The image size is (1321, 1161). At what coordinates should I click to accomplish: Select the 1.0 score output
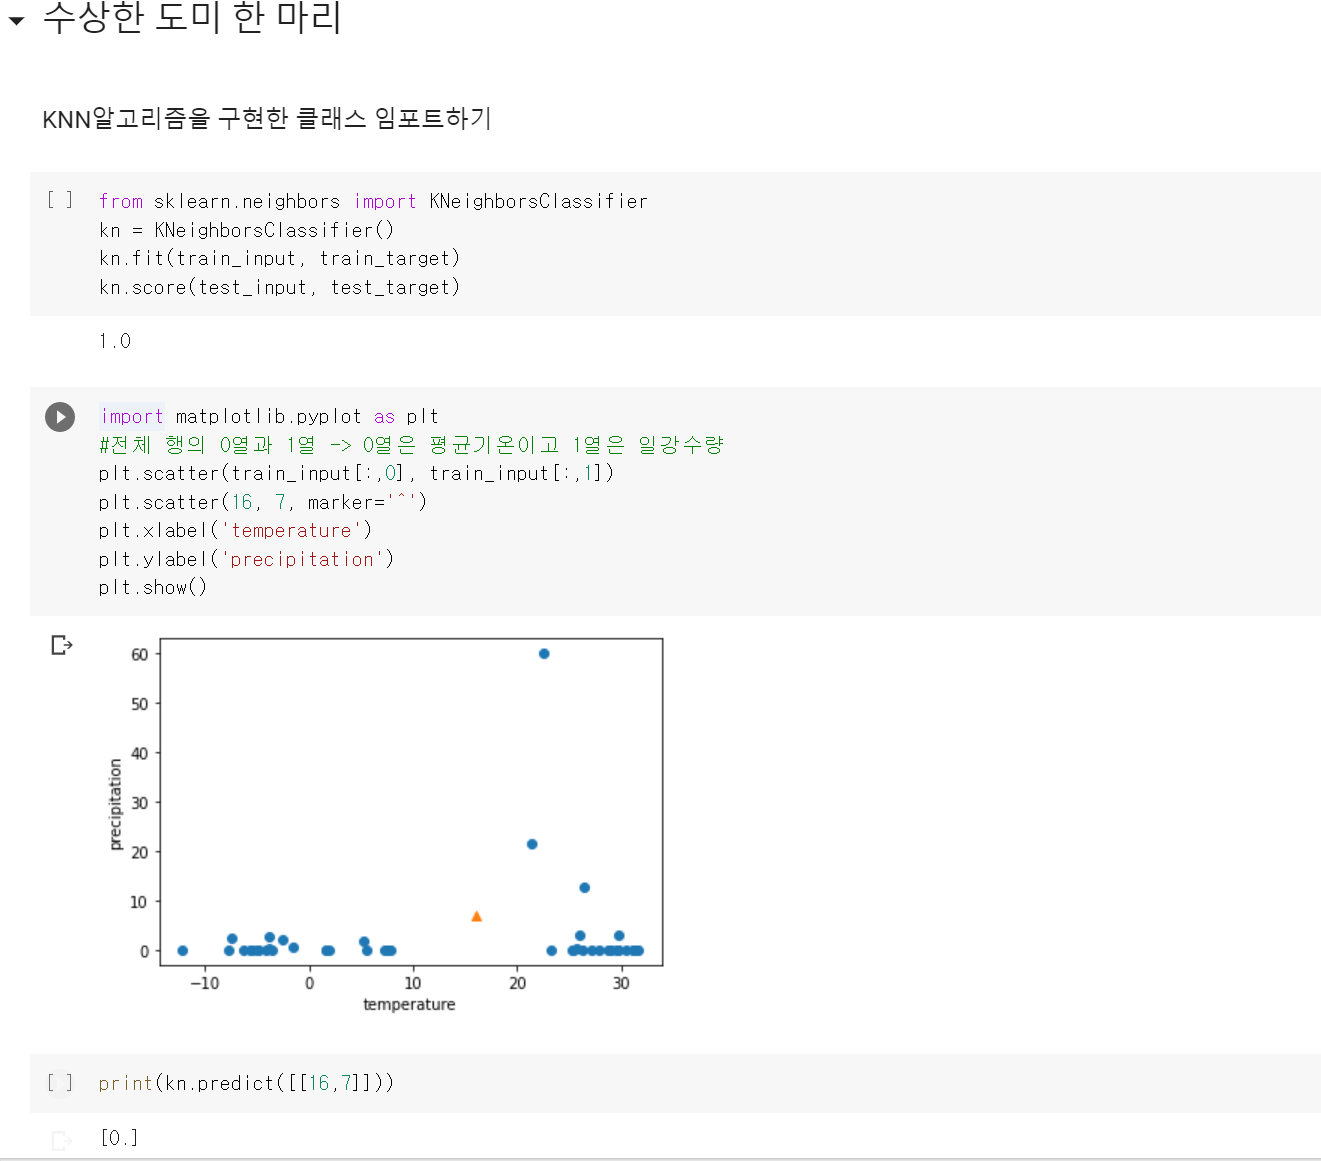pyautogui.click(x=115, y=341)
